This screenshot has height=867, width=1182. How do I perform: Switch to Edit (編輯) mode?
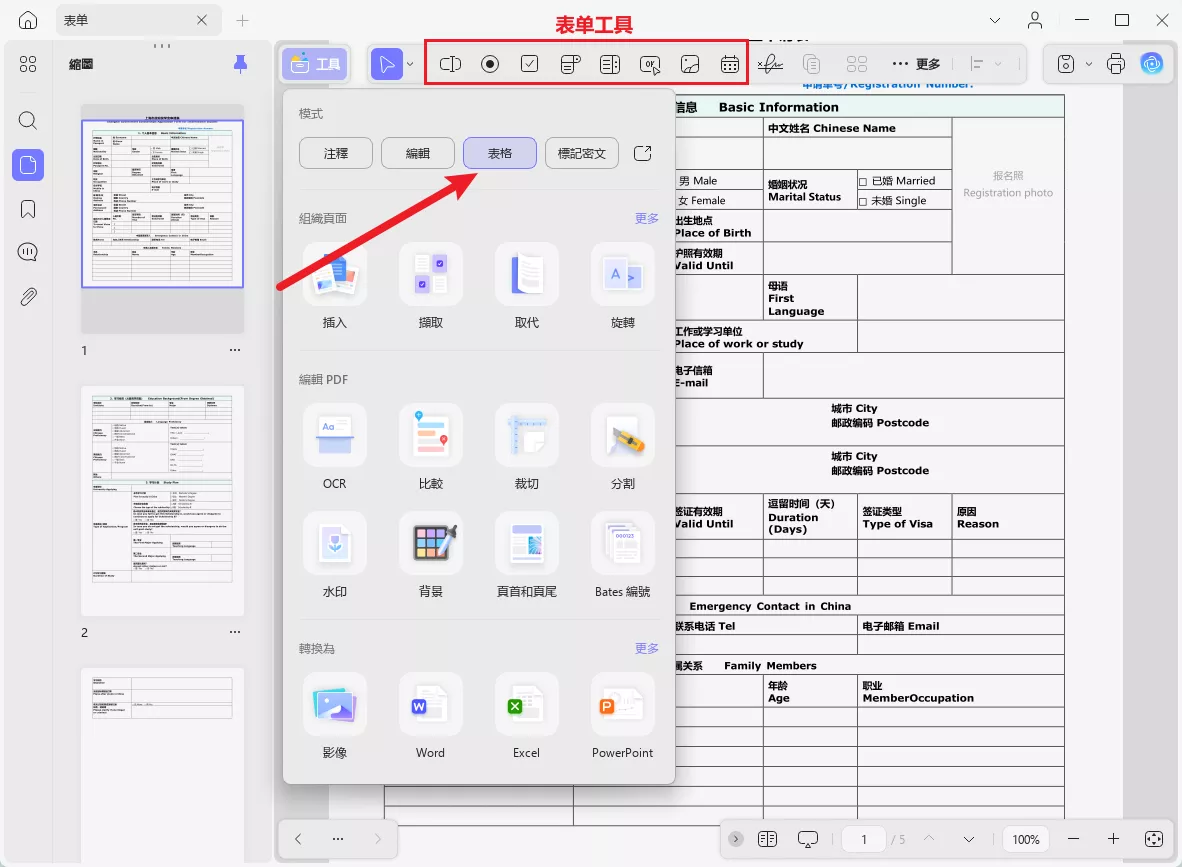click(418, 153)
